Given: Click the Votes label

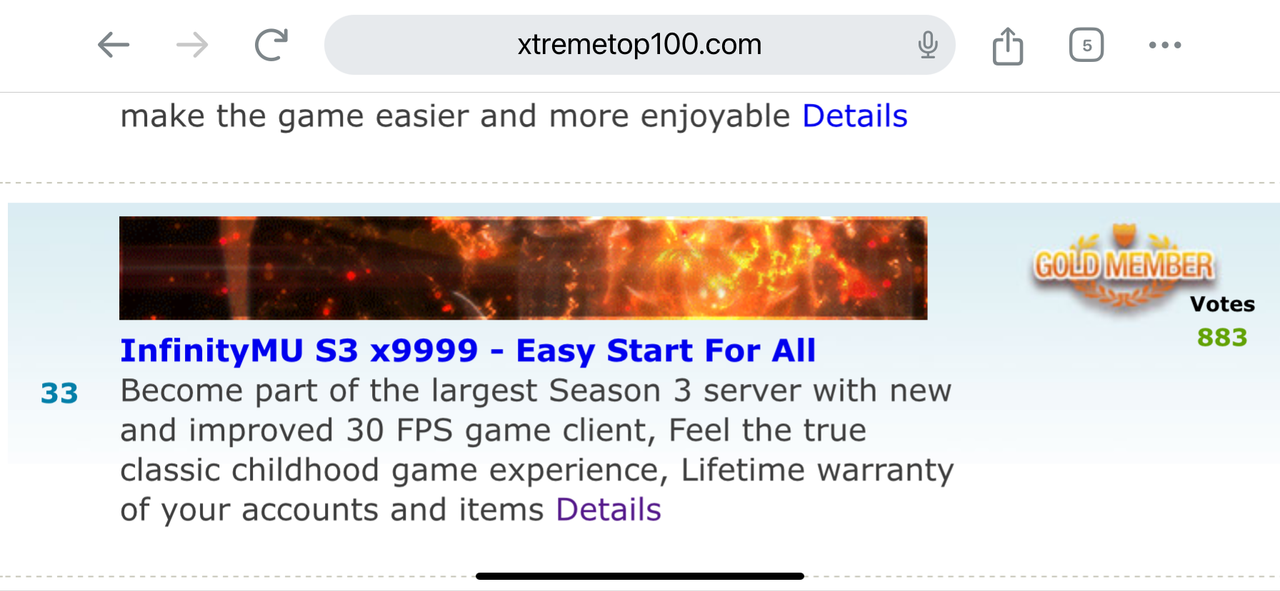Looking at the screenshot, I should (x=1222, y=305).
